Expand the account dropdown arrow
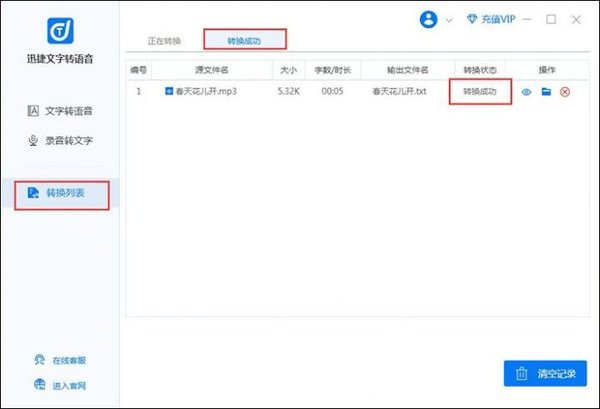This screenshot has width=600, height=409. pos(449,20)
